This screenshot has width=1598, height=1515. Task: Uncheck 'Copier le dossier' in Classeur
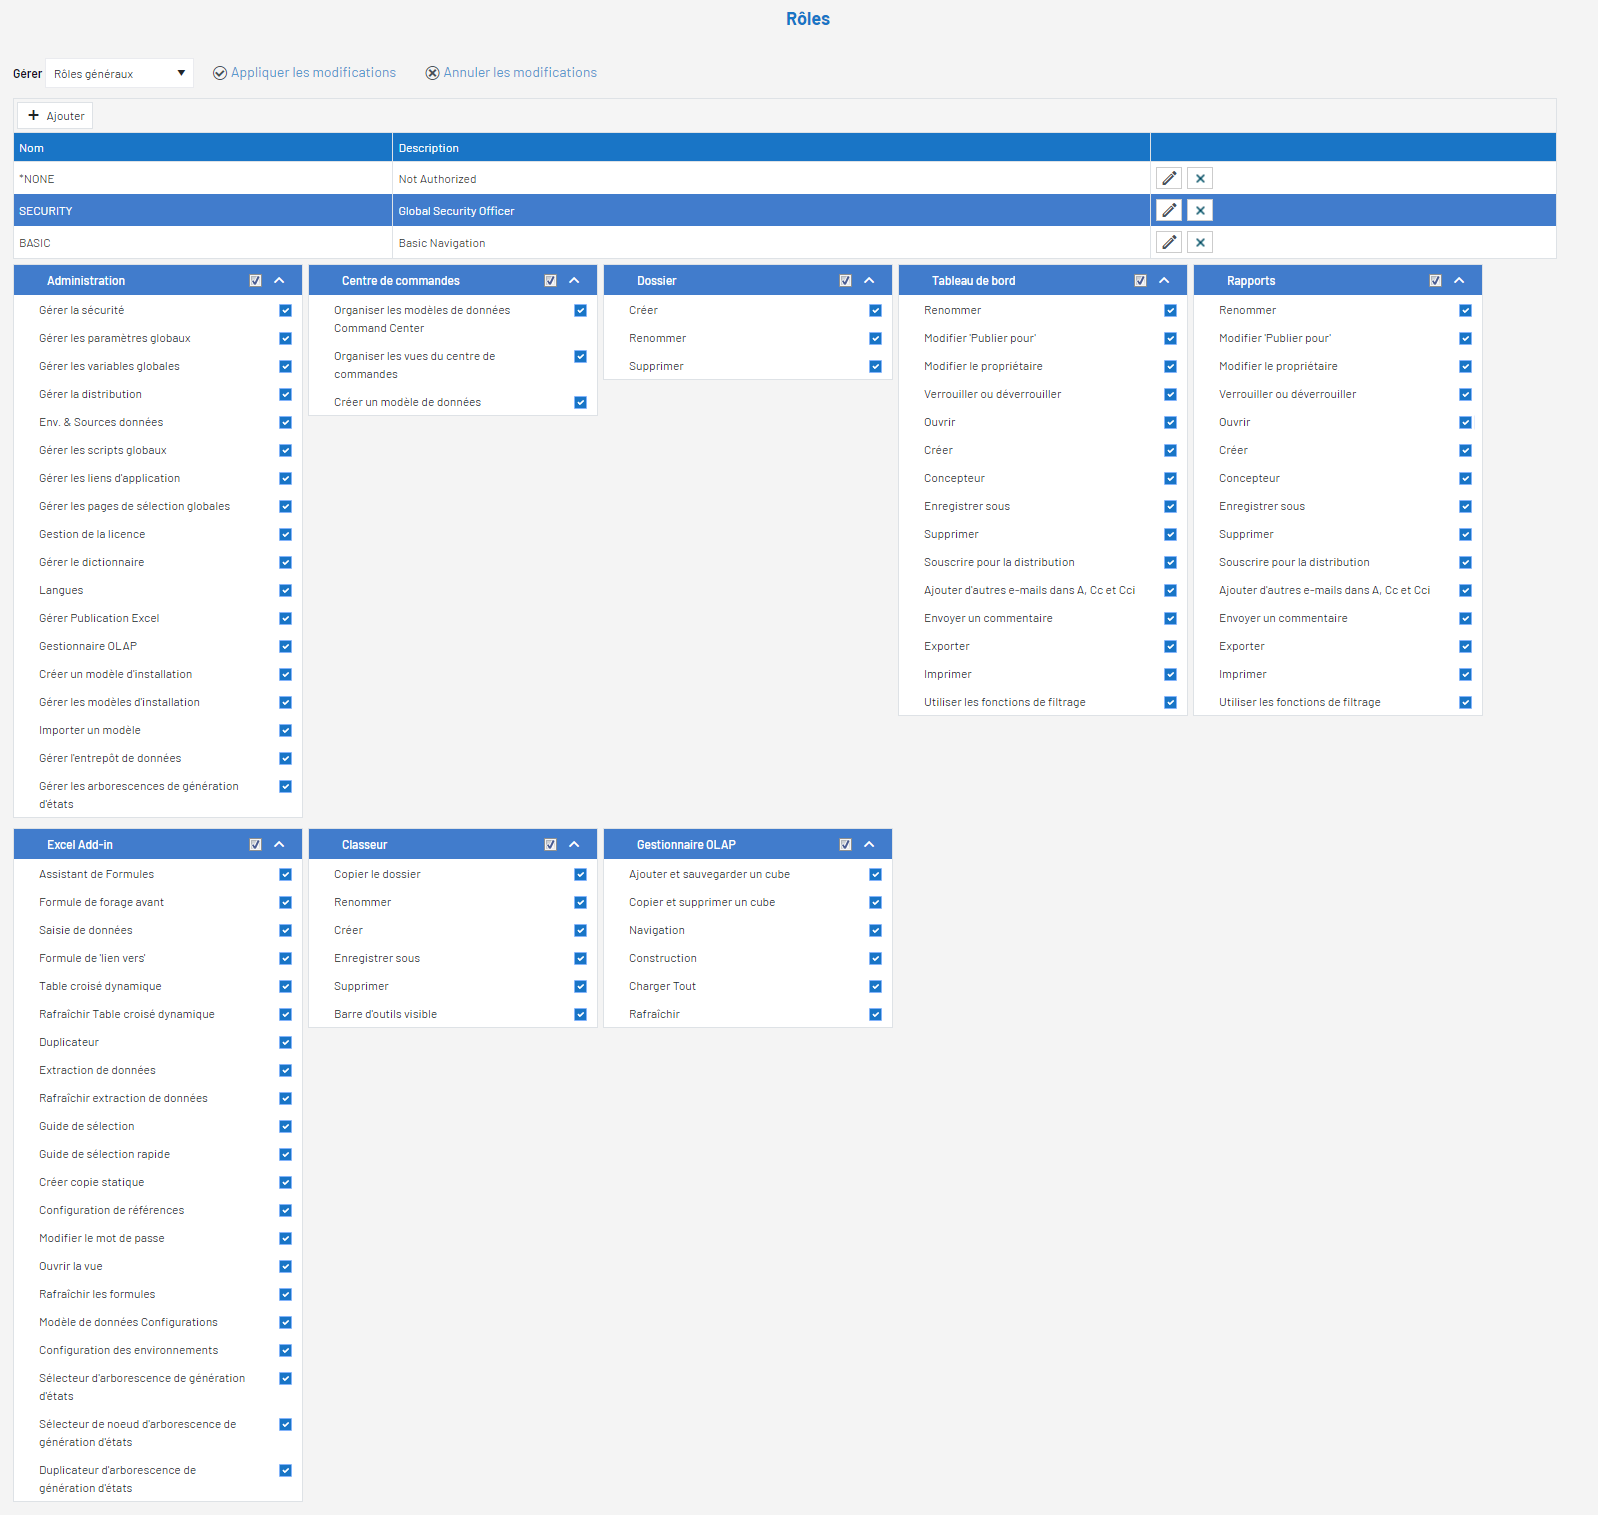coord(580,874)
